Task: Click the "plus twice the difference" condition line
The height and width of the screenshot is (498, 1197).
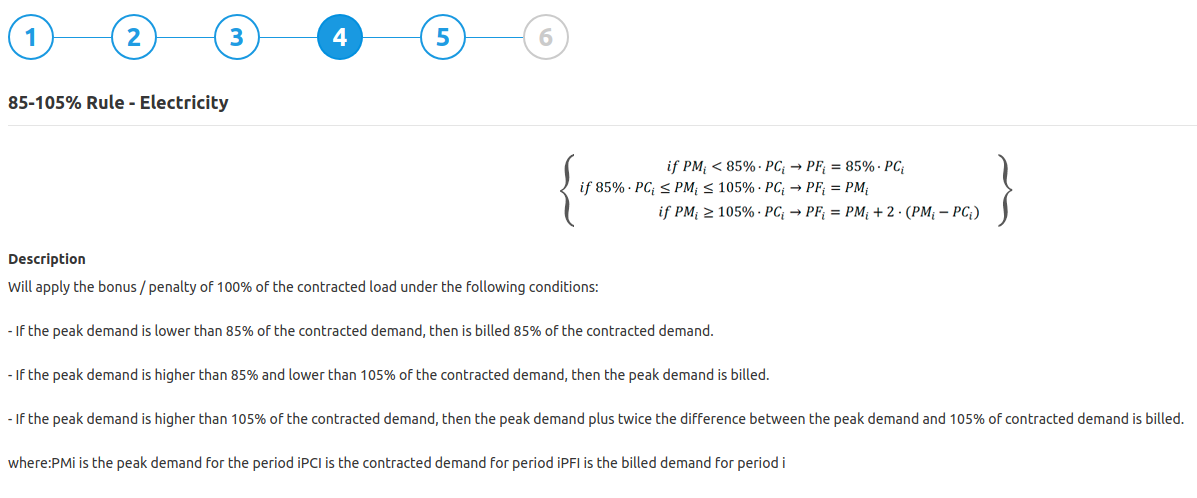Action: [595, 419]
